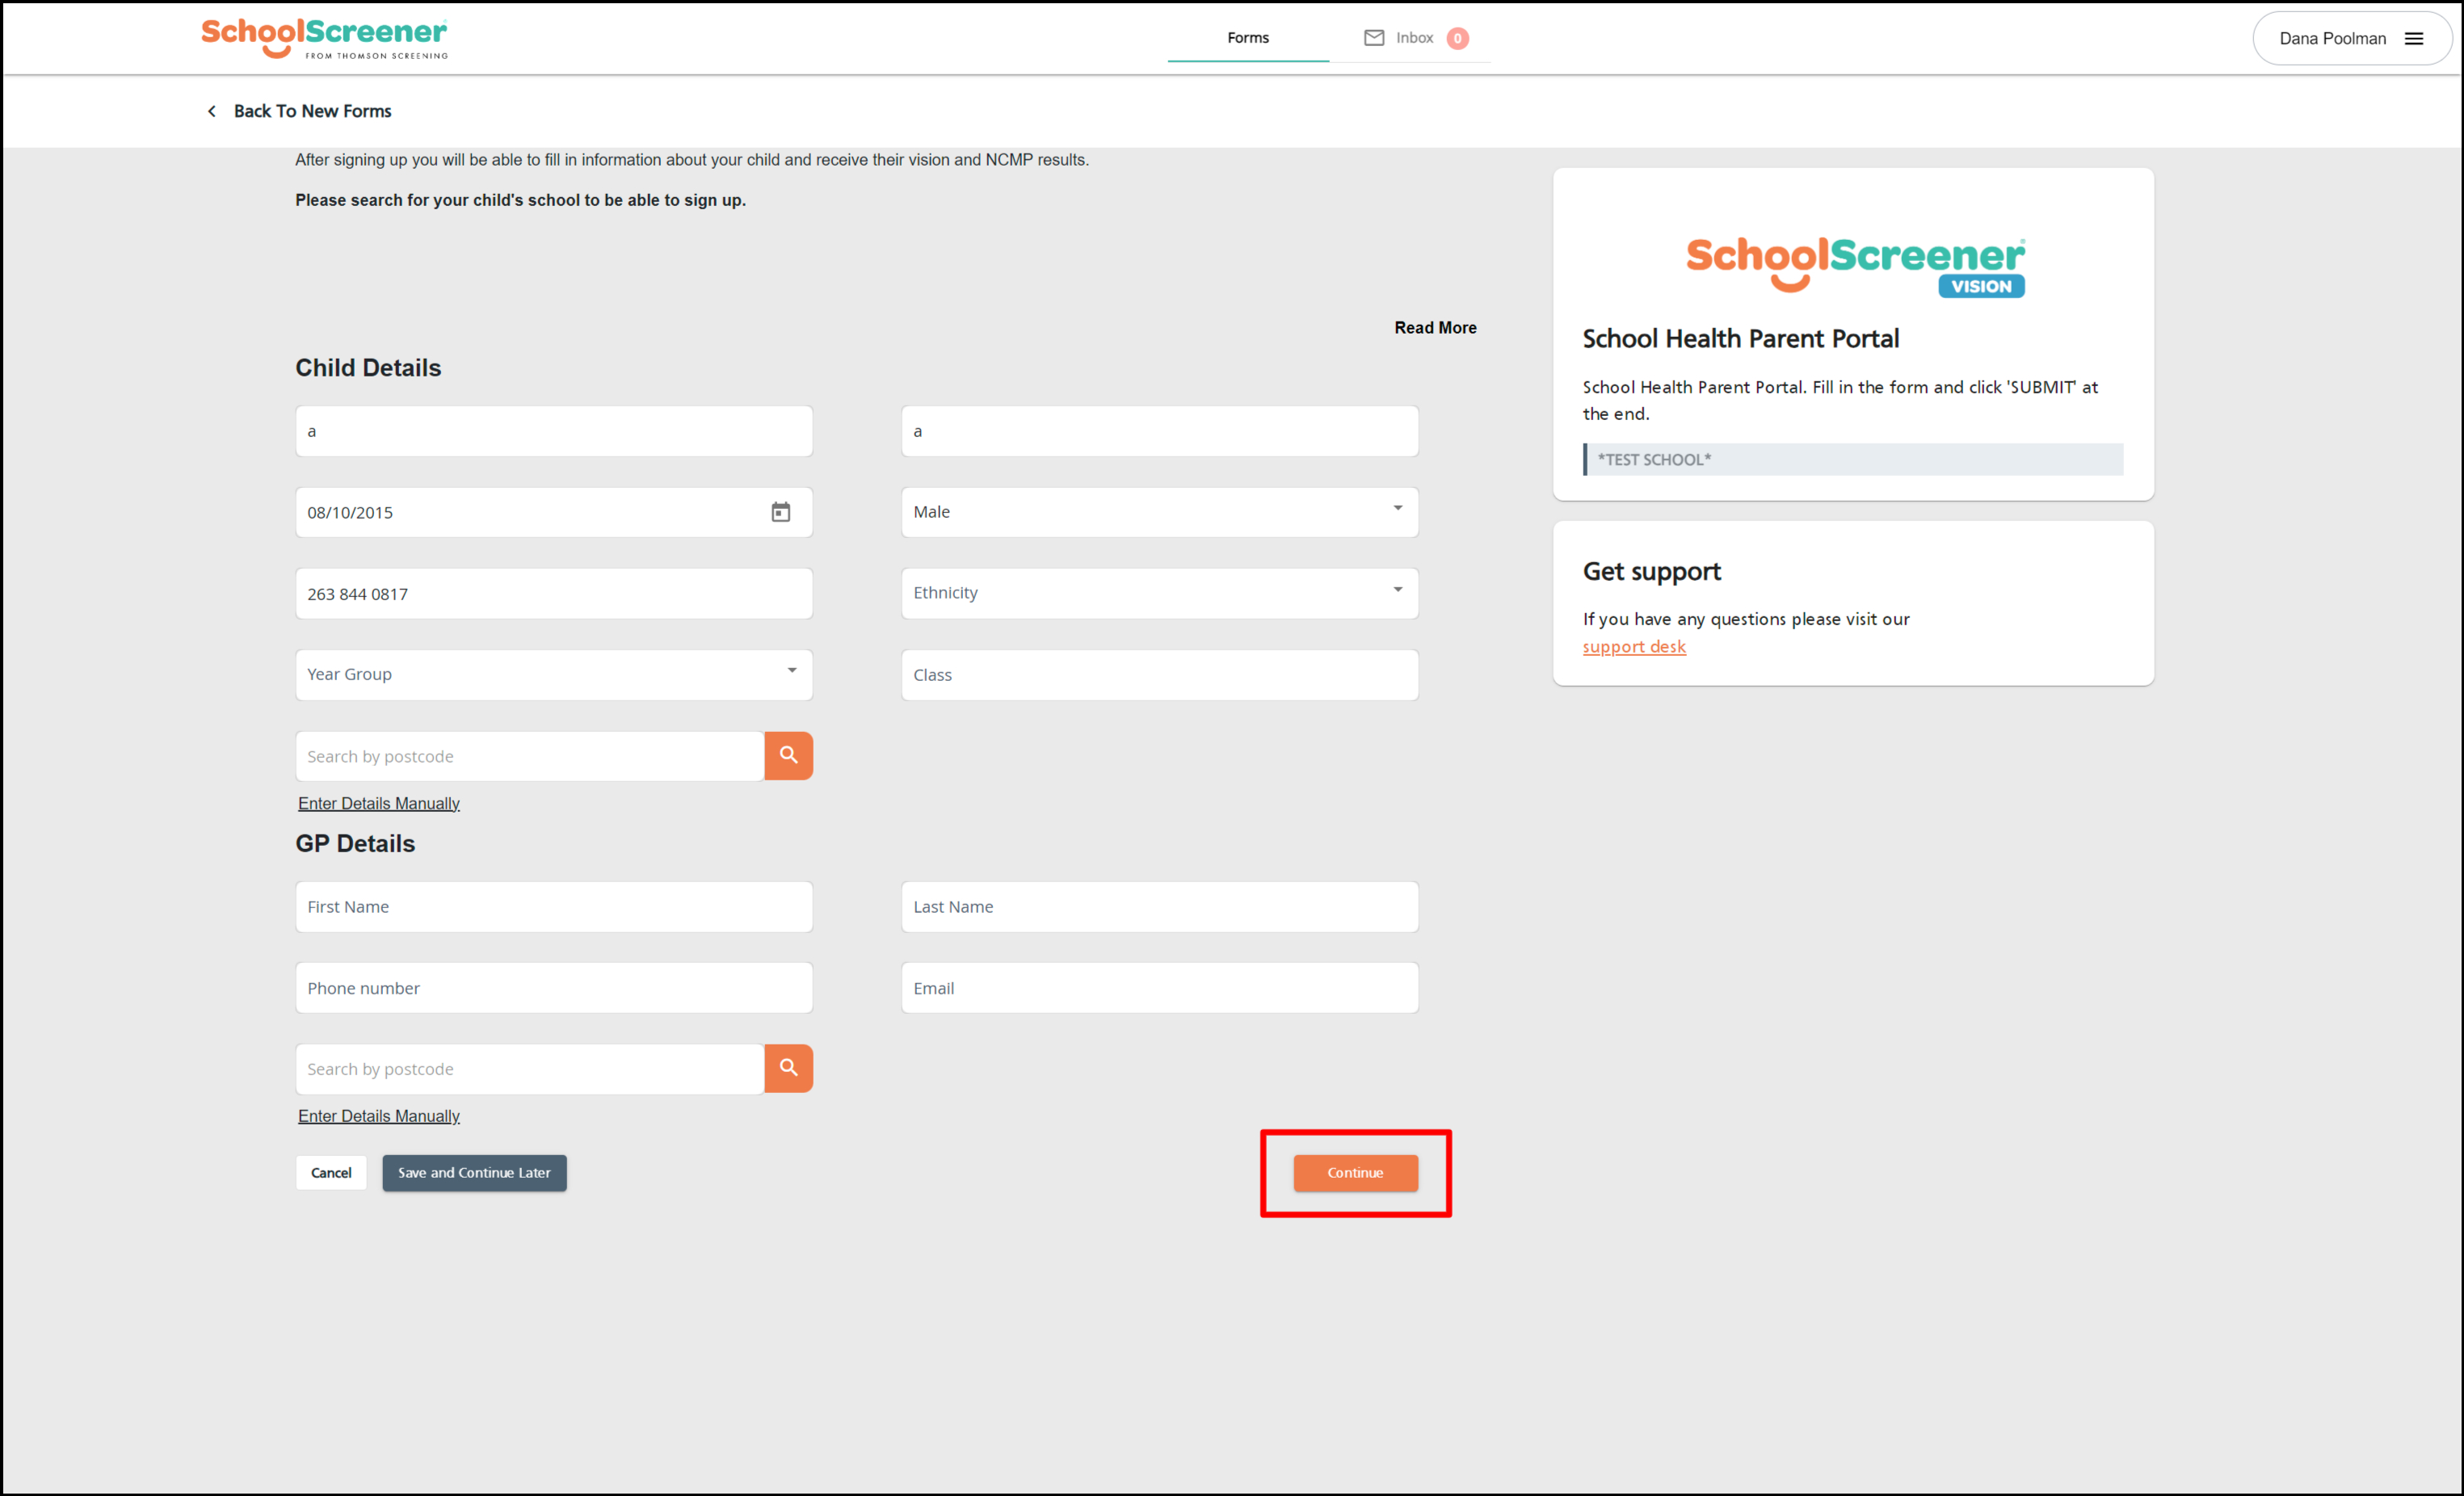Click child address Search by postcode field
Image resolution: width=2464 pixels, height=1496 pixels.
[530, 756]
